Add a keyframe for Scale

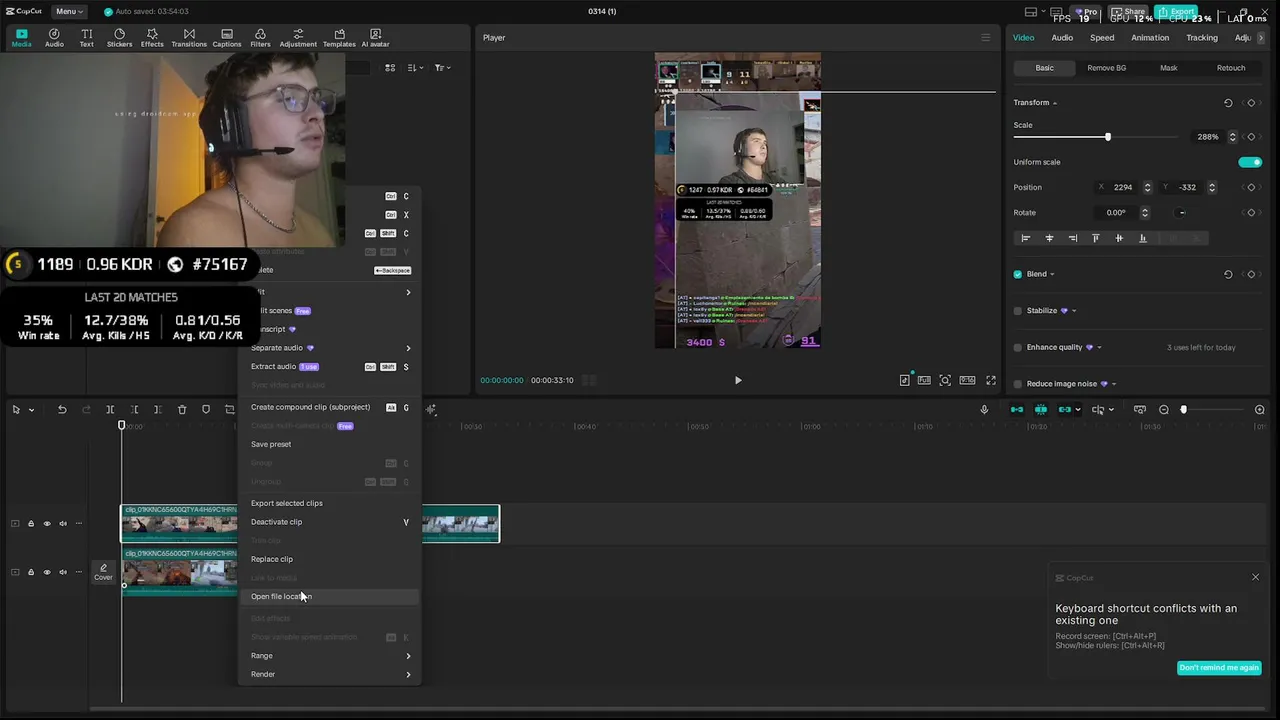pyautogui.click(x=1251, y=137)
